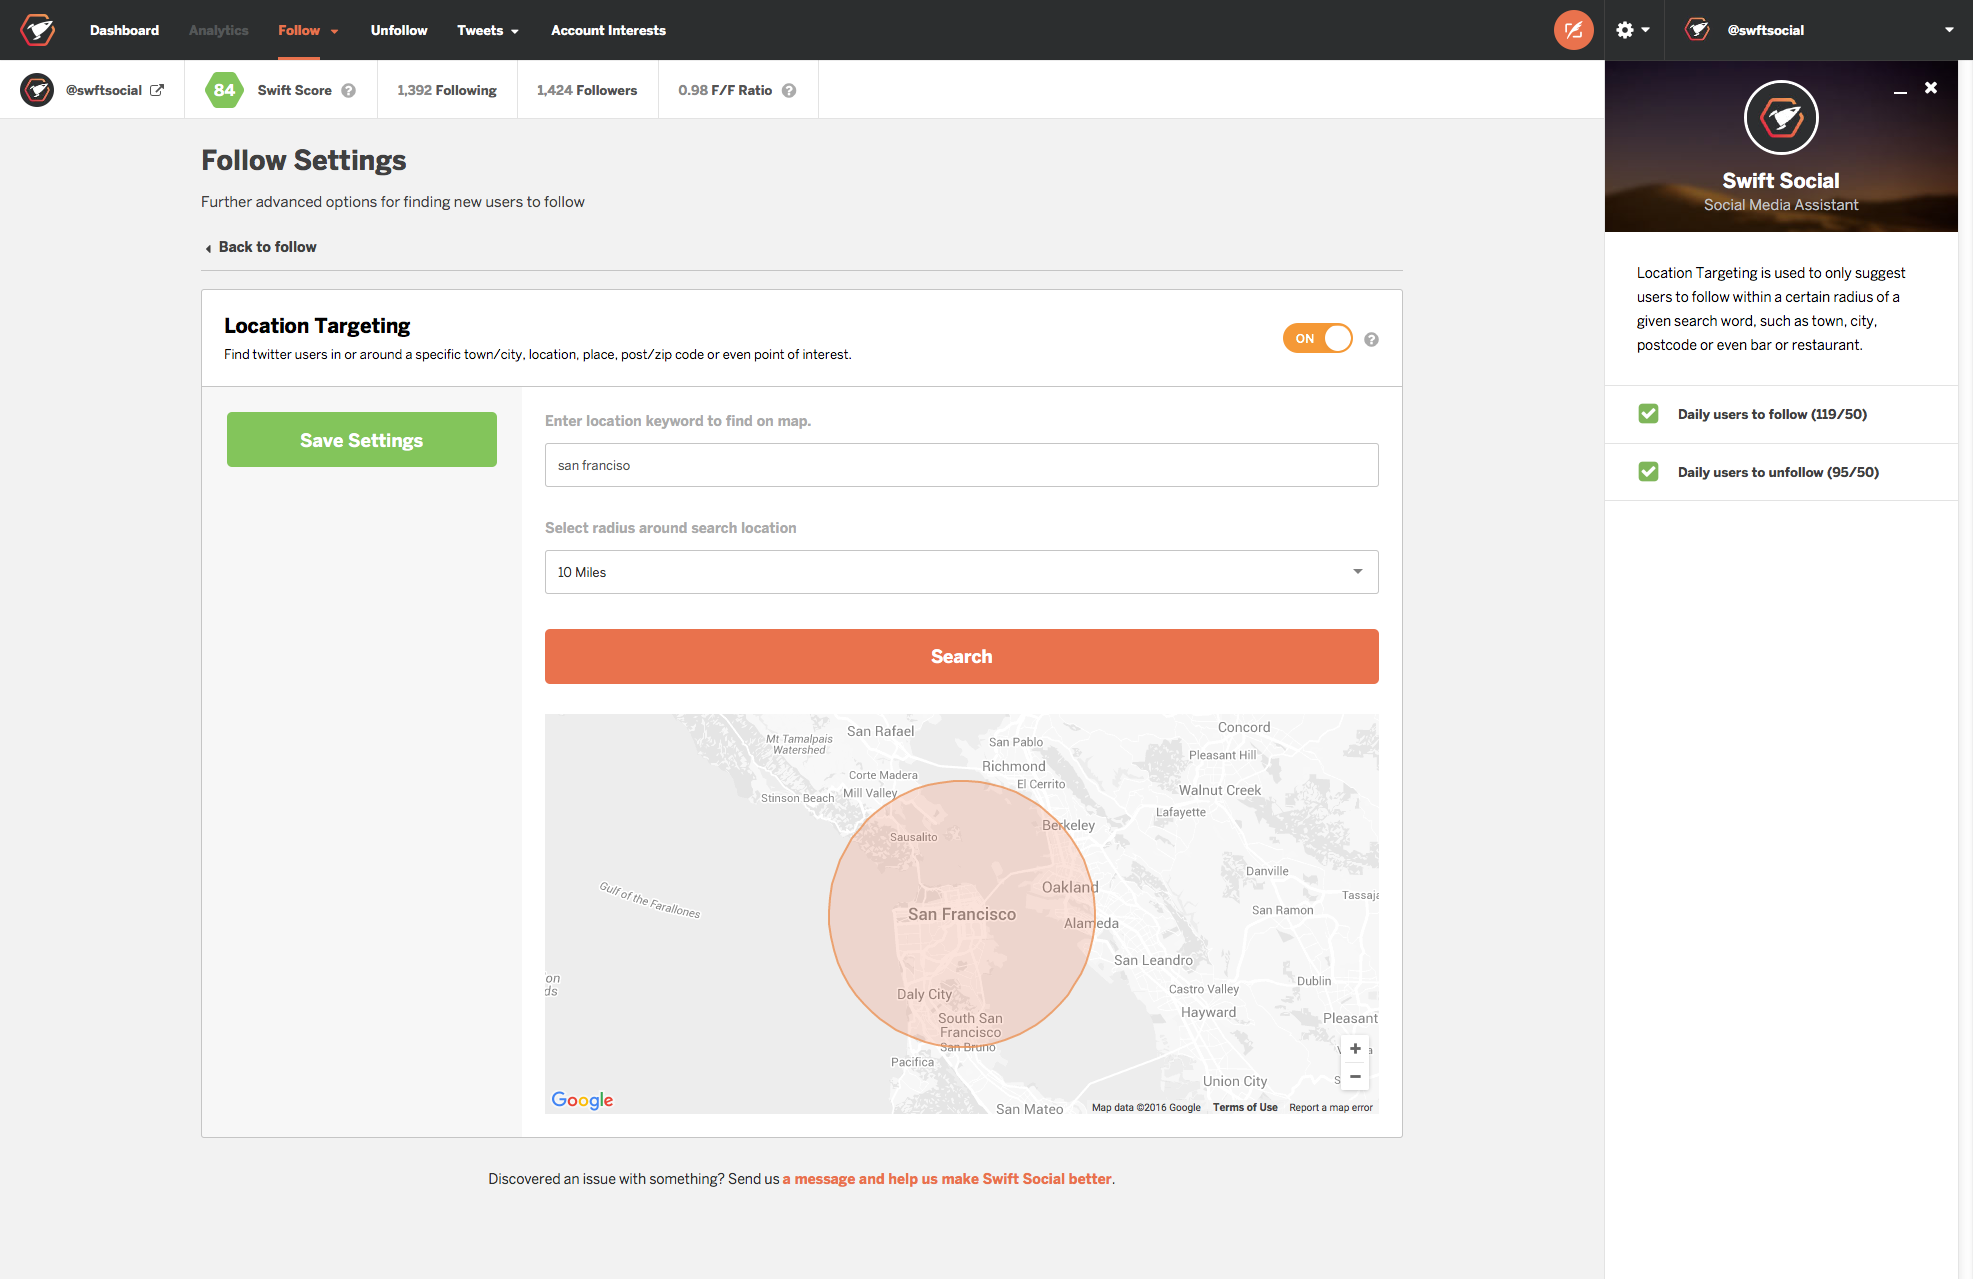Expand the Follow menu dropdown
The image size is (1973, 1279).
point(307,30)
